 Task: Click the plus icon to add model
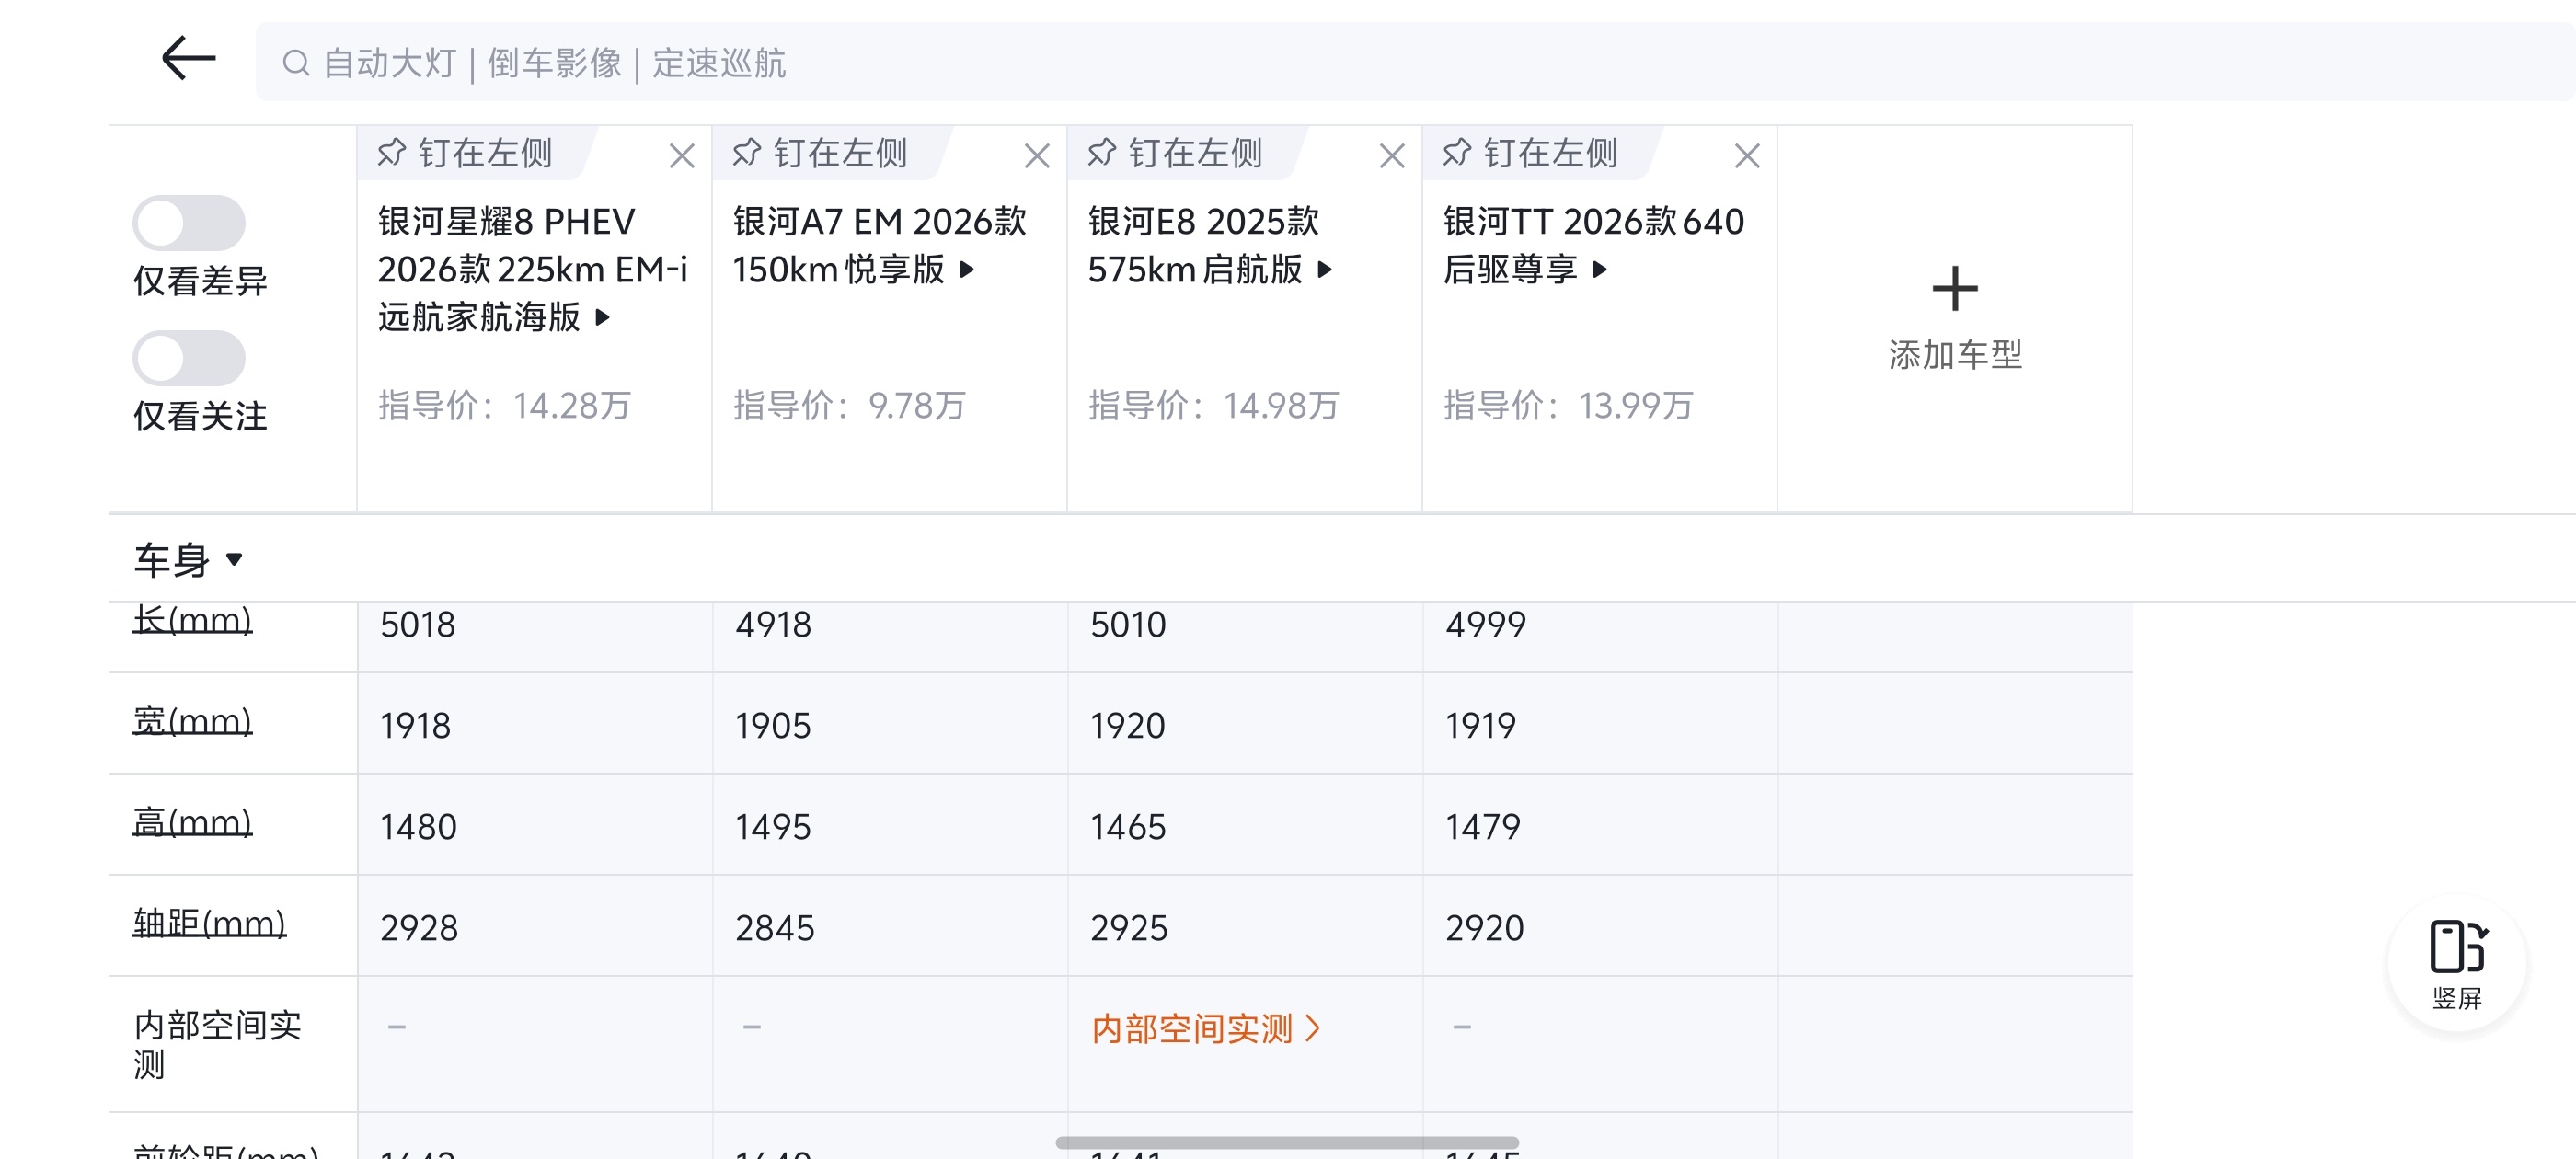[1955, 290]
